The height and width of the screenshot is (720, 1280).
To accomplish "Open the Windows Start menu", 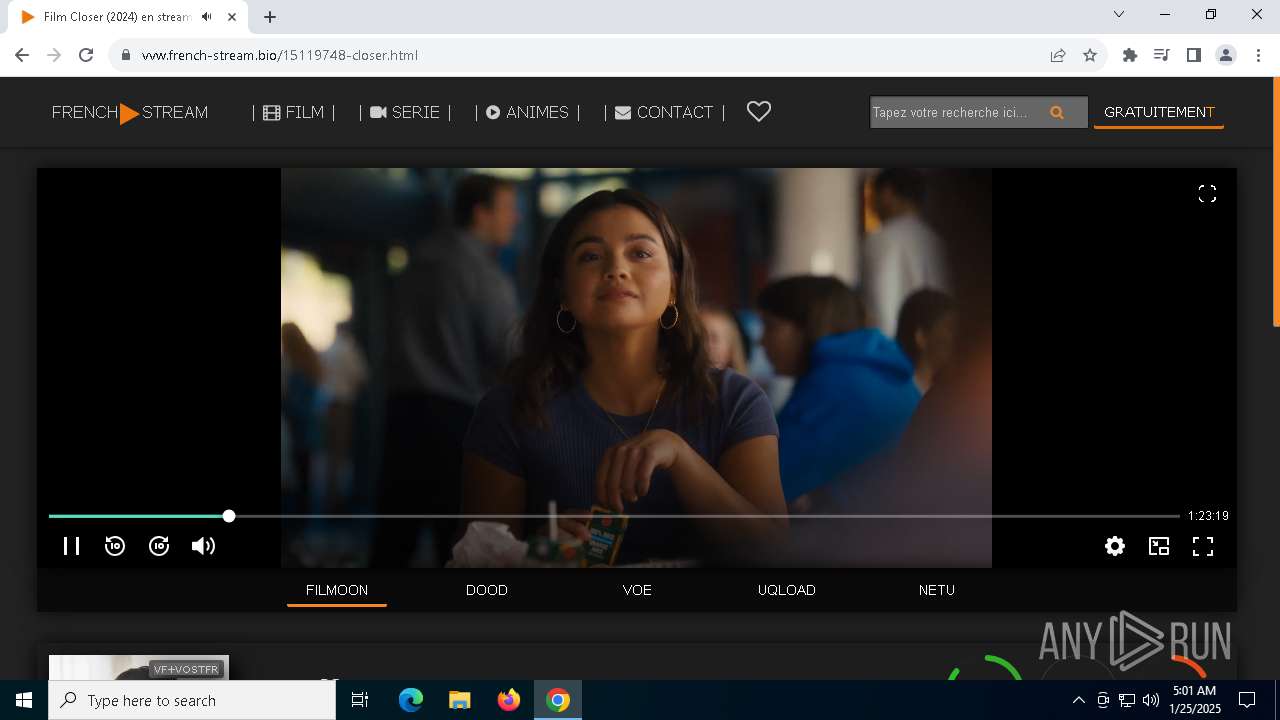I will coord(24,700).
